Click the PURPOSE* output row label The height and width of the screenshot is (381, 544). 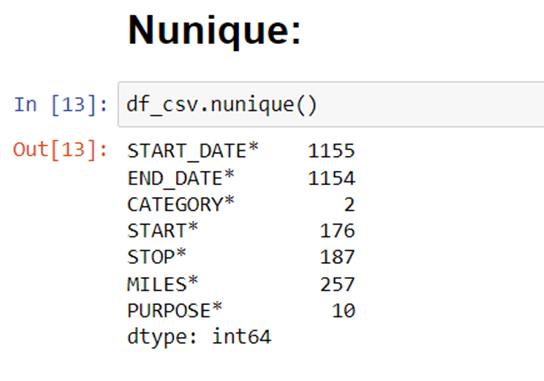175,310
